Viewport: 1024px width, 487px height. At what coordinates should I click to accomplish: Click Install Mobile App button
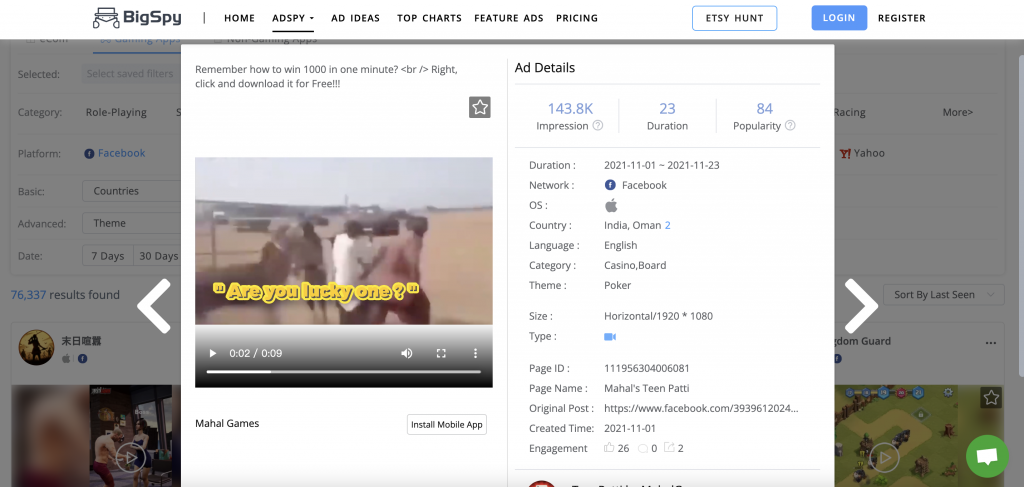447,424
